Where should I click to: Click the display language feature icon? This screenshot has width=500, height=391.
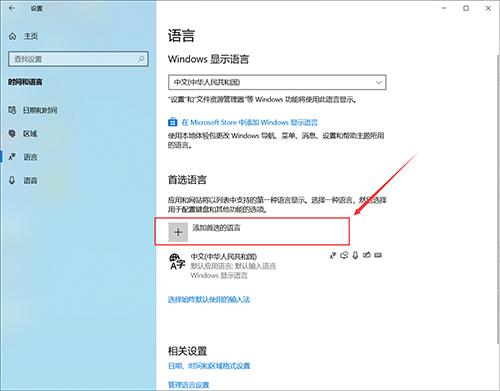pos(333,255)
